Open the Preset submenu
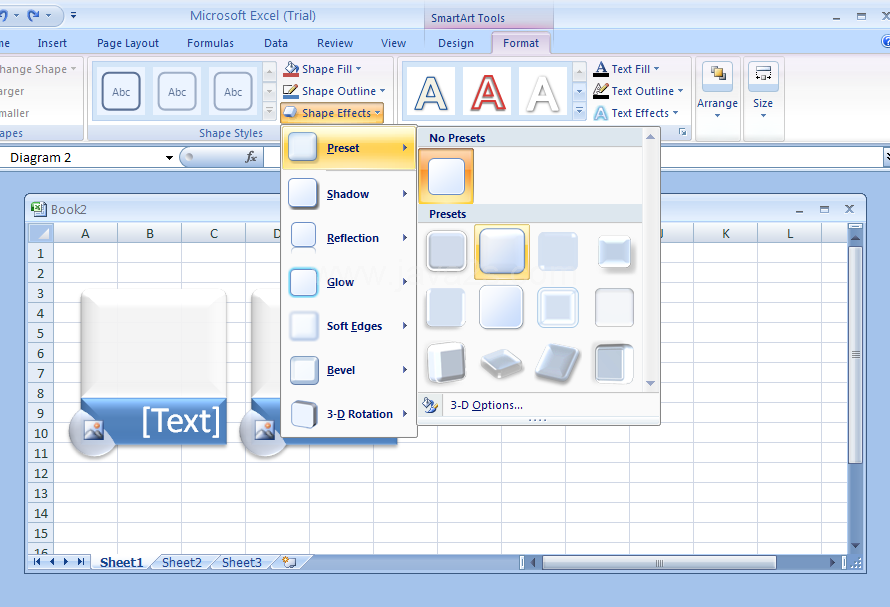The width and height of the screenshot is (890, 607). [349, 148]
